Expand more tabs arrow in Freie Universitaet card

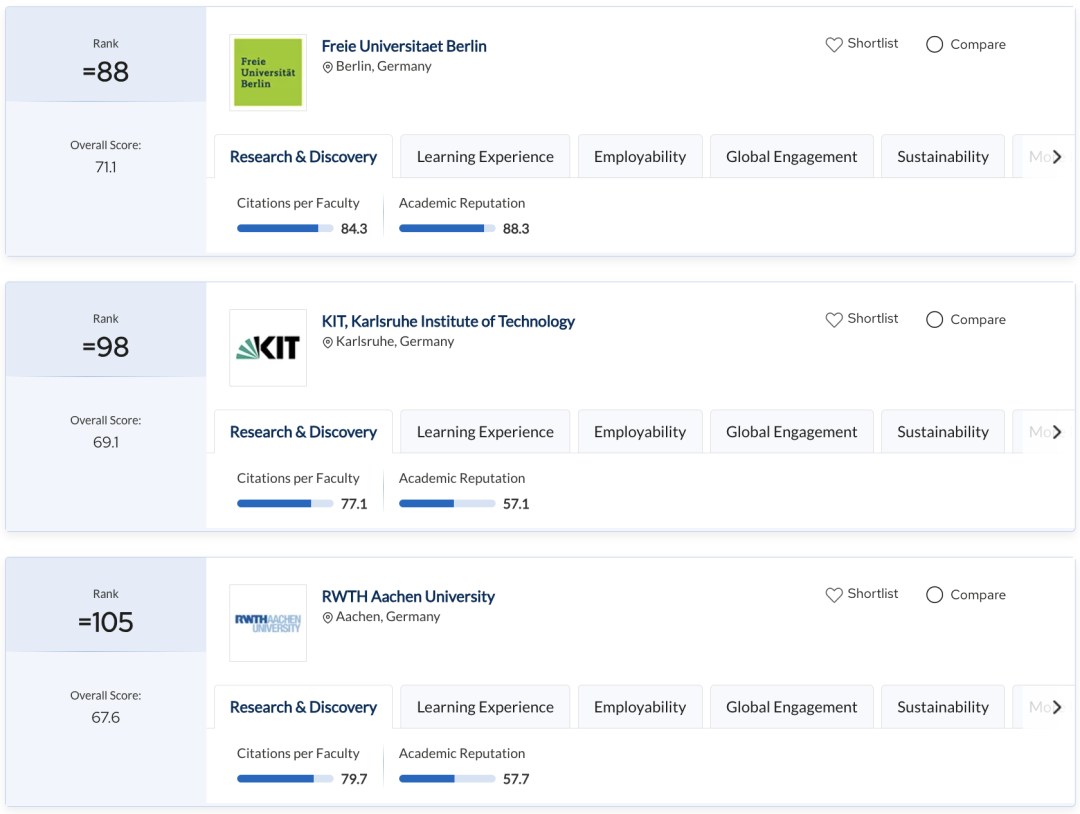tap(1057, 157)
